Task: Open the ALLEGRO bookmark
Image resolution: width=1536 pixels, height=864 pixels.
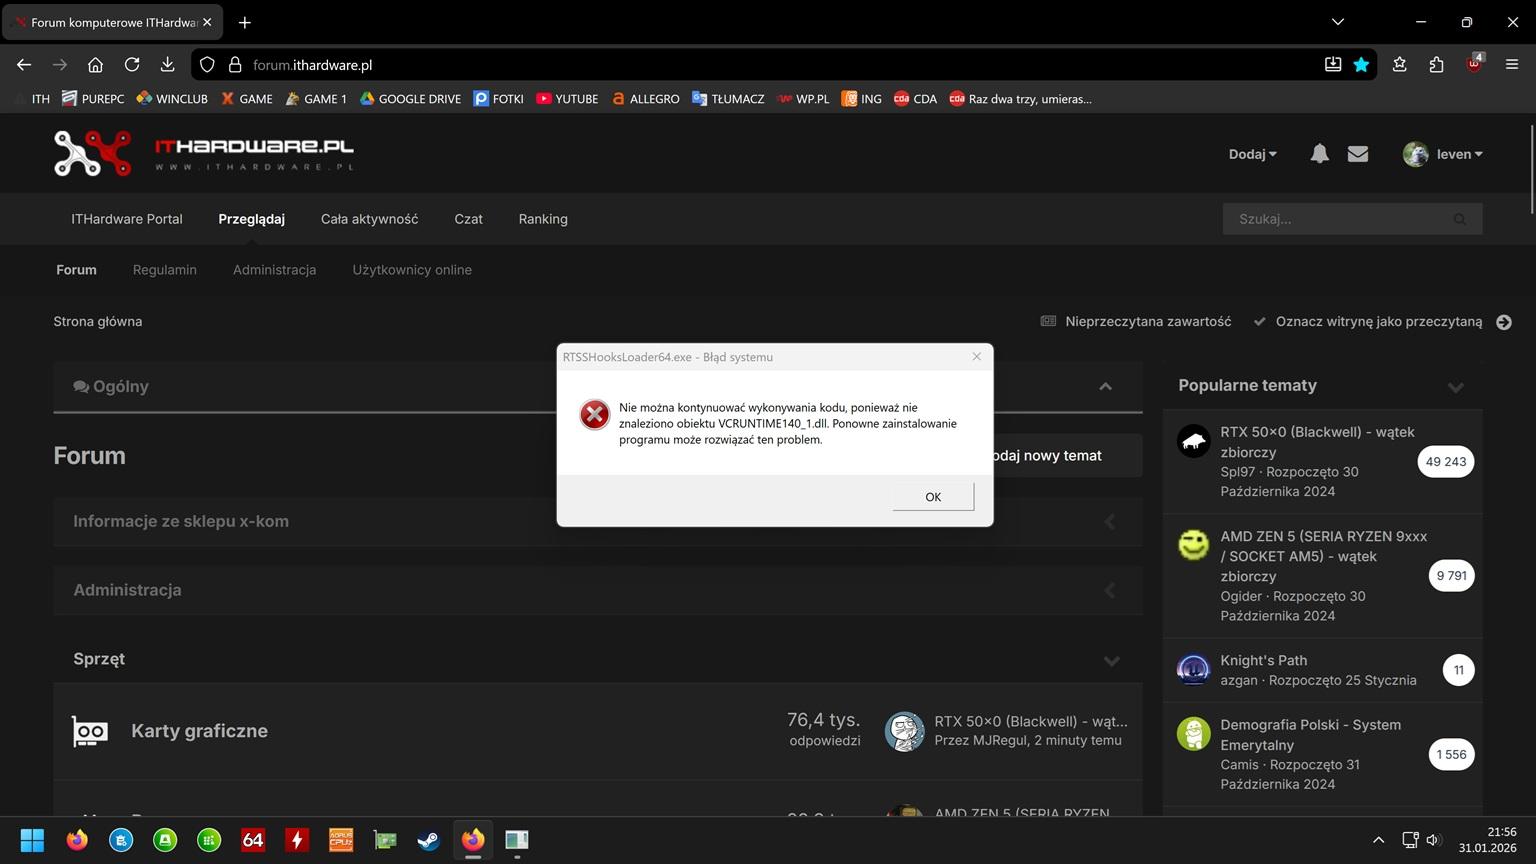Action: [645, 99]
